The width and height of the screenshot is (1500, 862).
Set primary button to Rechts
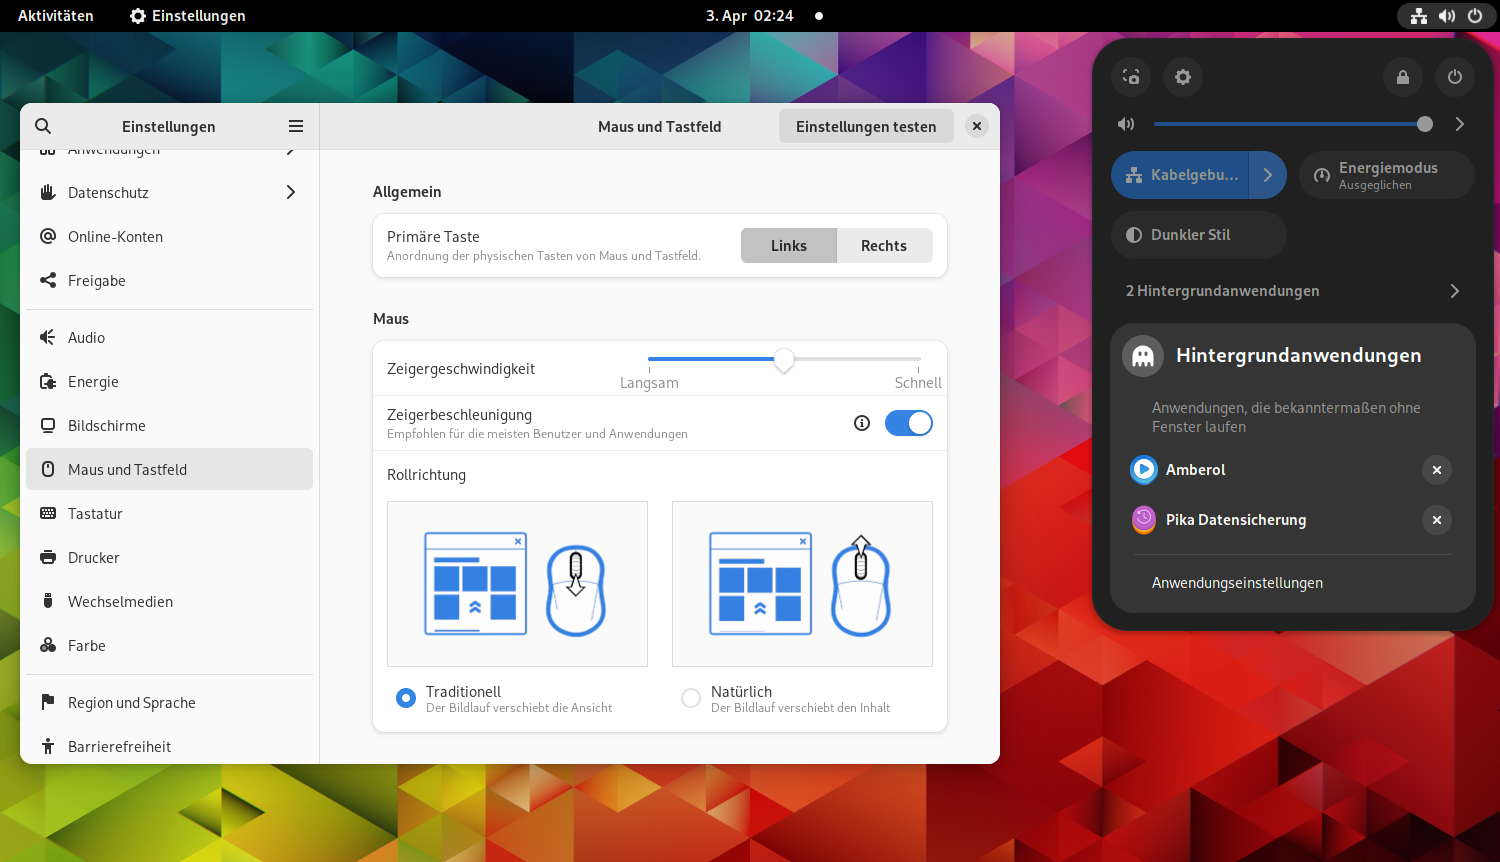click(x=884, y=246)
